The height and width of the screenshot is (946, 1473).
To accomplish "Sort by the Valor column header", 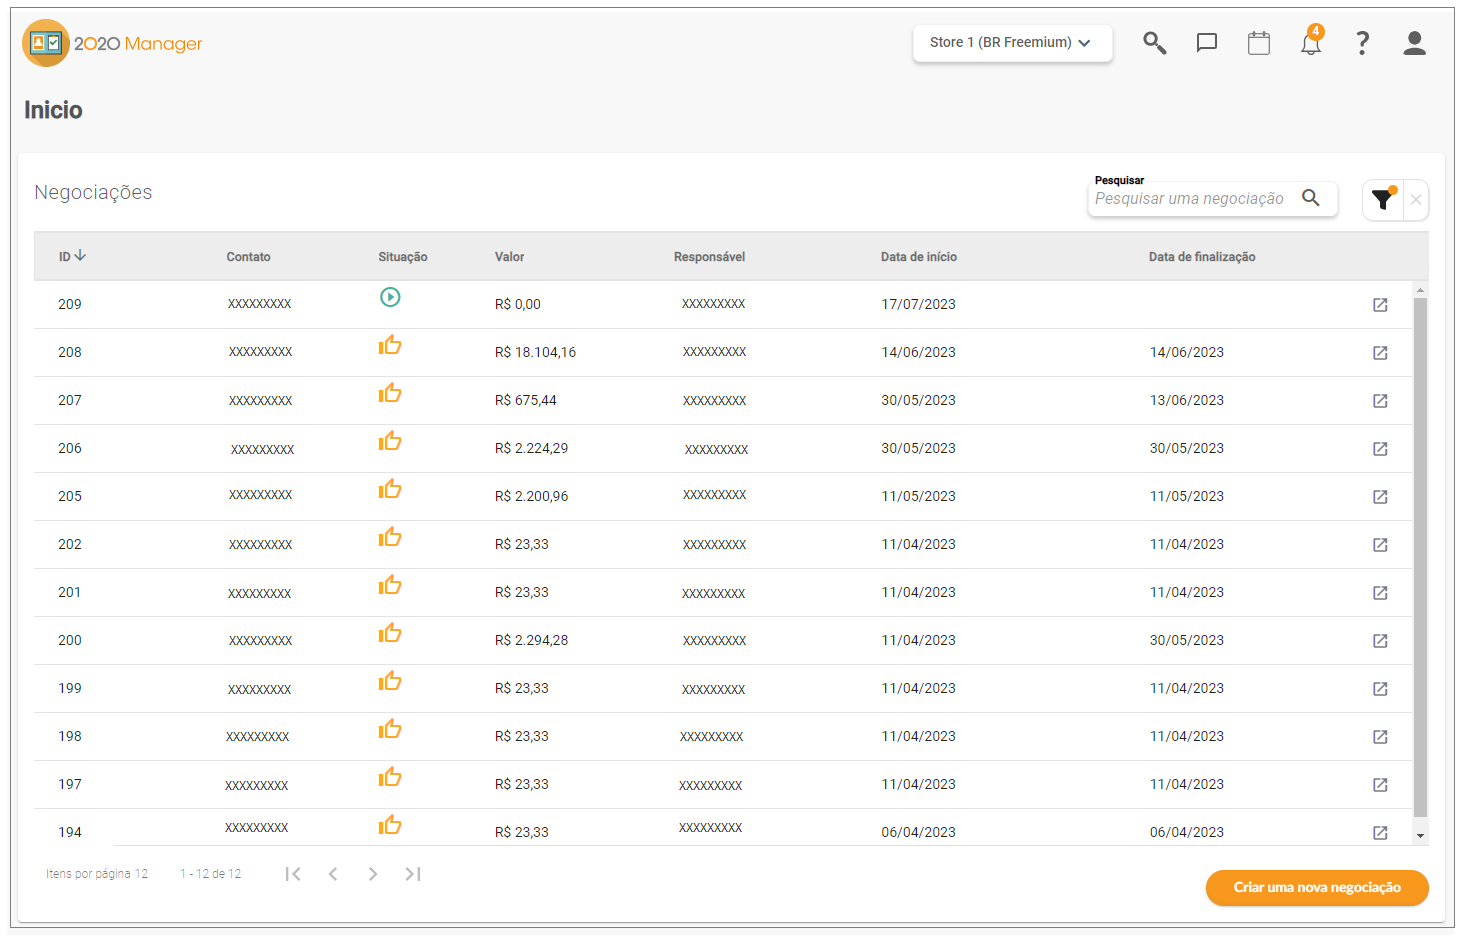I will pos(509,257).
